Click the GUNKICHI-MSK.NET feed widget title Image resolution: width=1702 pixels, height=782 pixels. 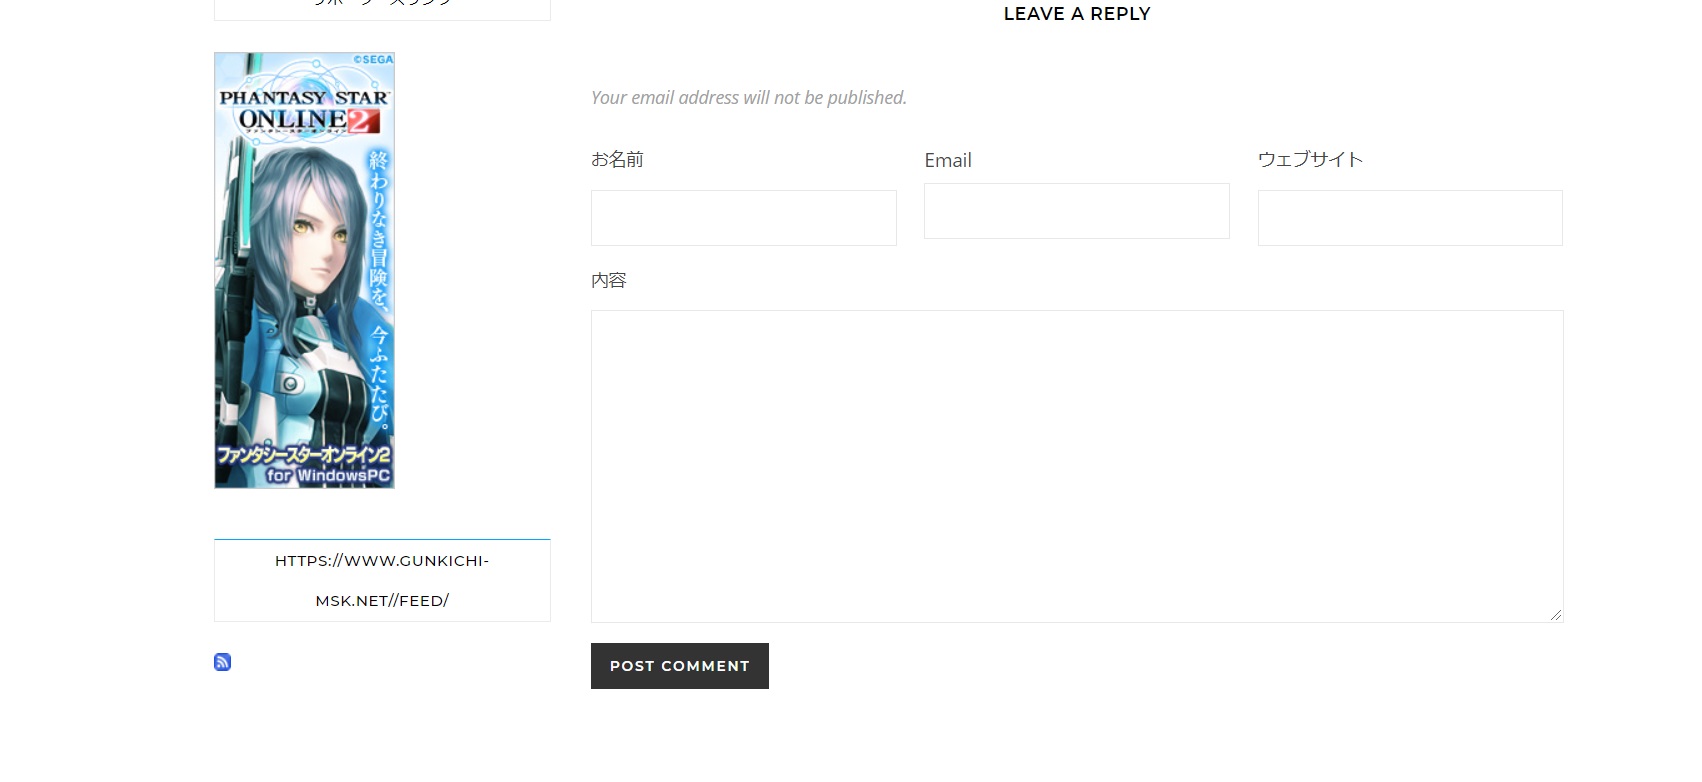382,581
